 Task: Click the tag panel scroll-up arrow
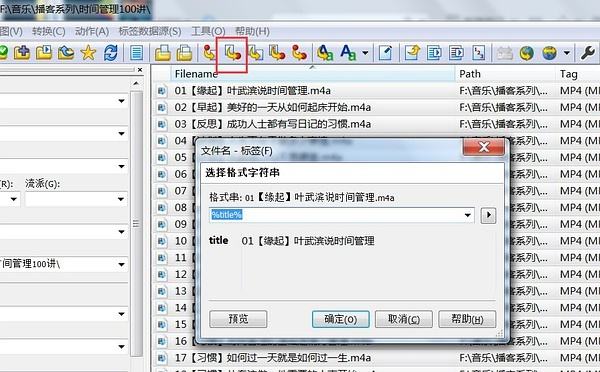pyautogui.click(x=136, y=83)
